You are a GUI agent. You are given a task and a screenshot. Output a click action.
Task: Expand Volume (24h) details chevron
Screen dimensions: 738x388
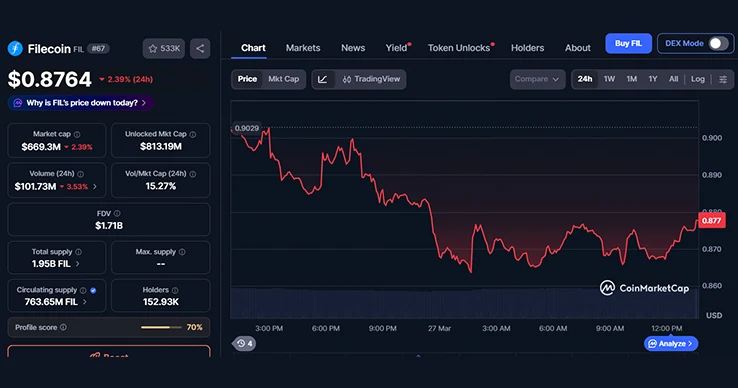[95, 186]
